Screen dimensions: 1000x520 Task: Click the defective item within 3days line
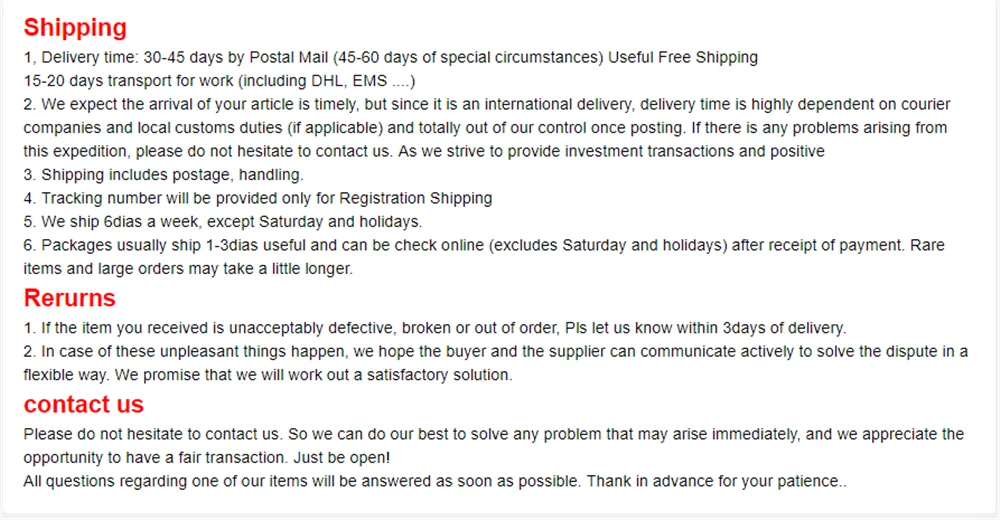tap(435, 328)
